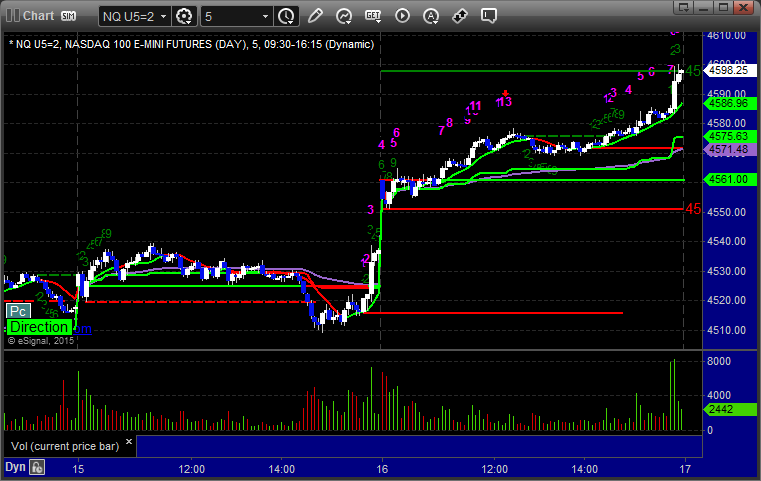Screen dimensions: 761x481
Task: Click the Direction study label
Action: pyautogui.click(x=39, y=327)
